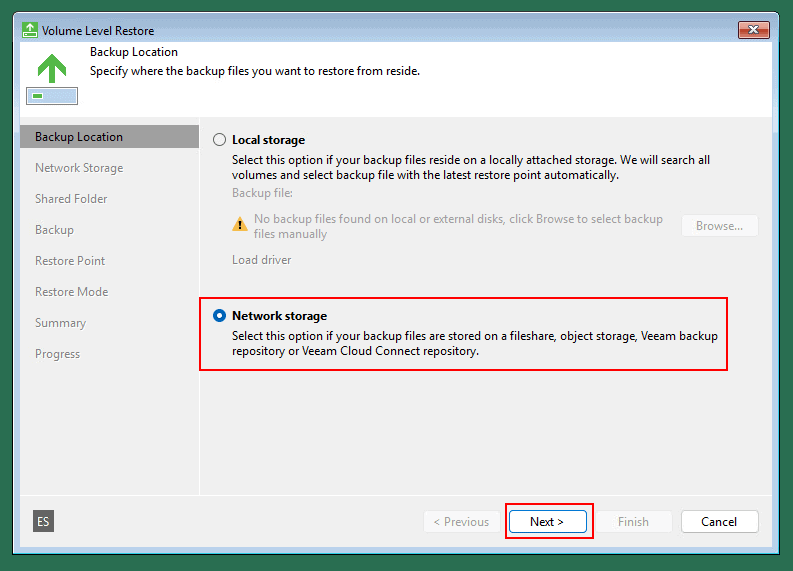Click the green restore arrow icon
This screenshot has height=571, width=793.
tap(52, 68)
